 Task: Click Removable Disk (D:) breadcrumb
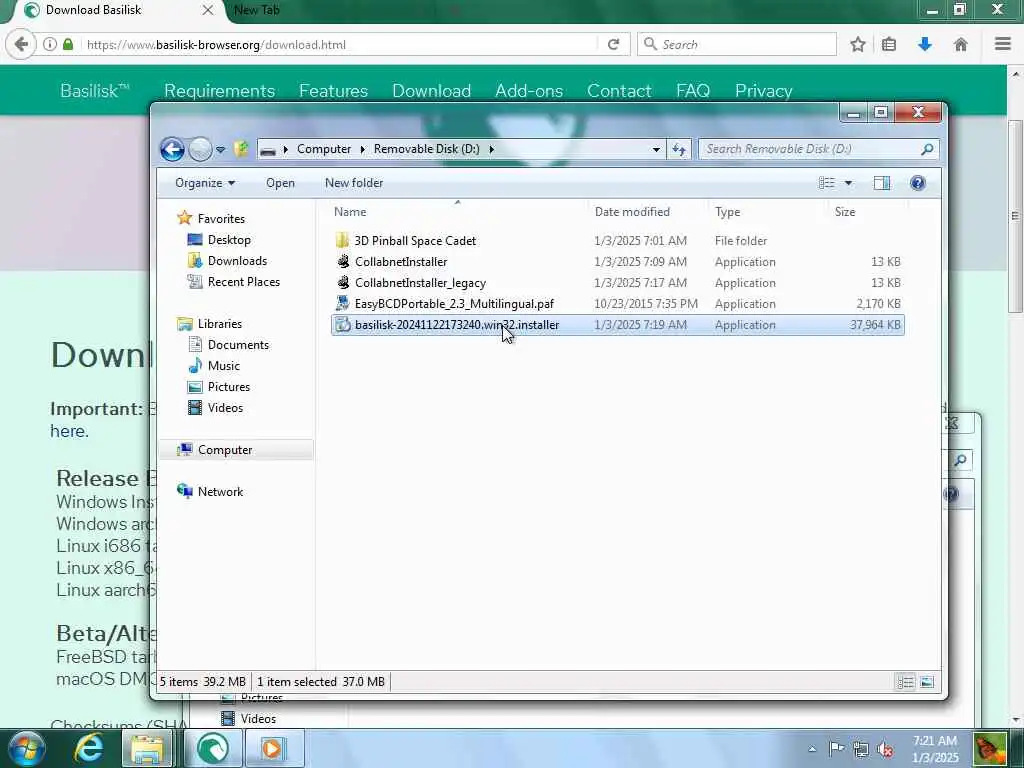(x=426, y=149)
